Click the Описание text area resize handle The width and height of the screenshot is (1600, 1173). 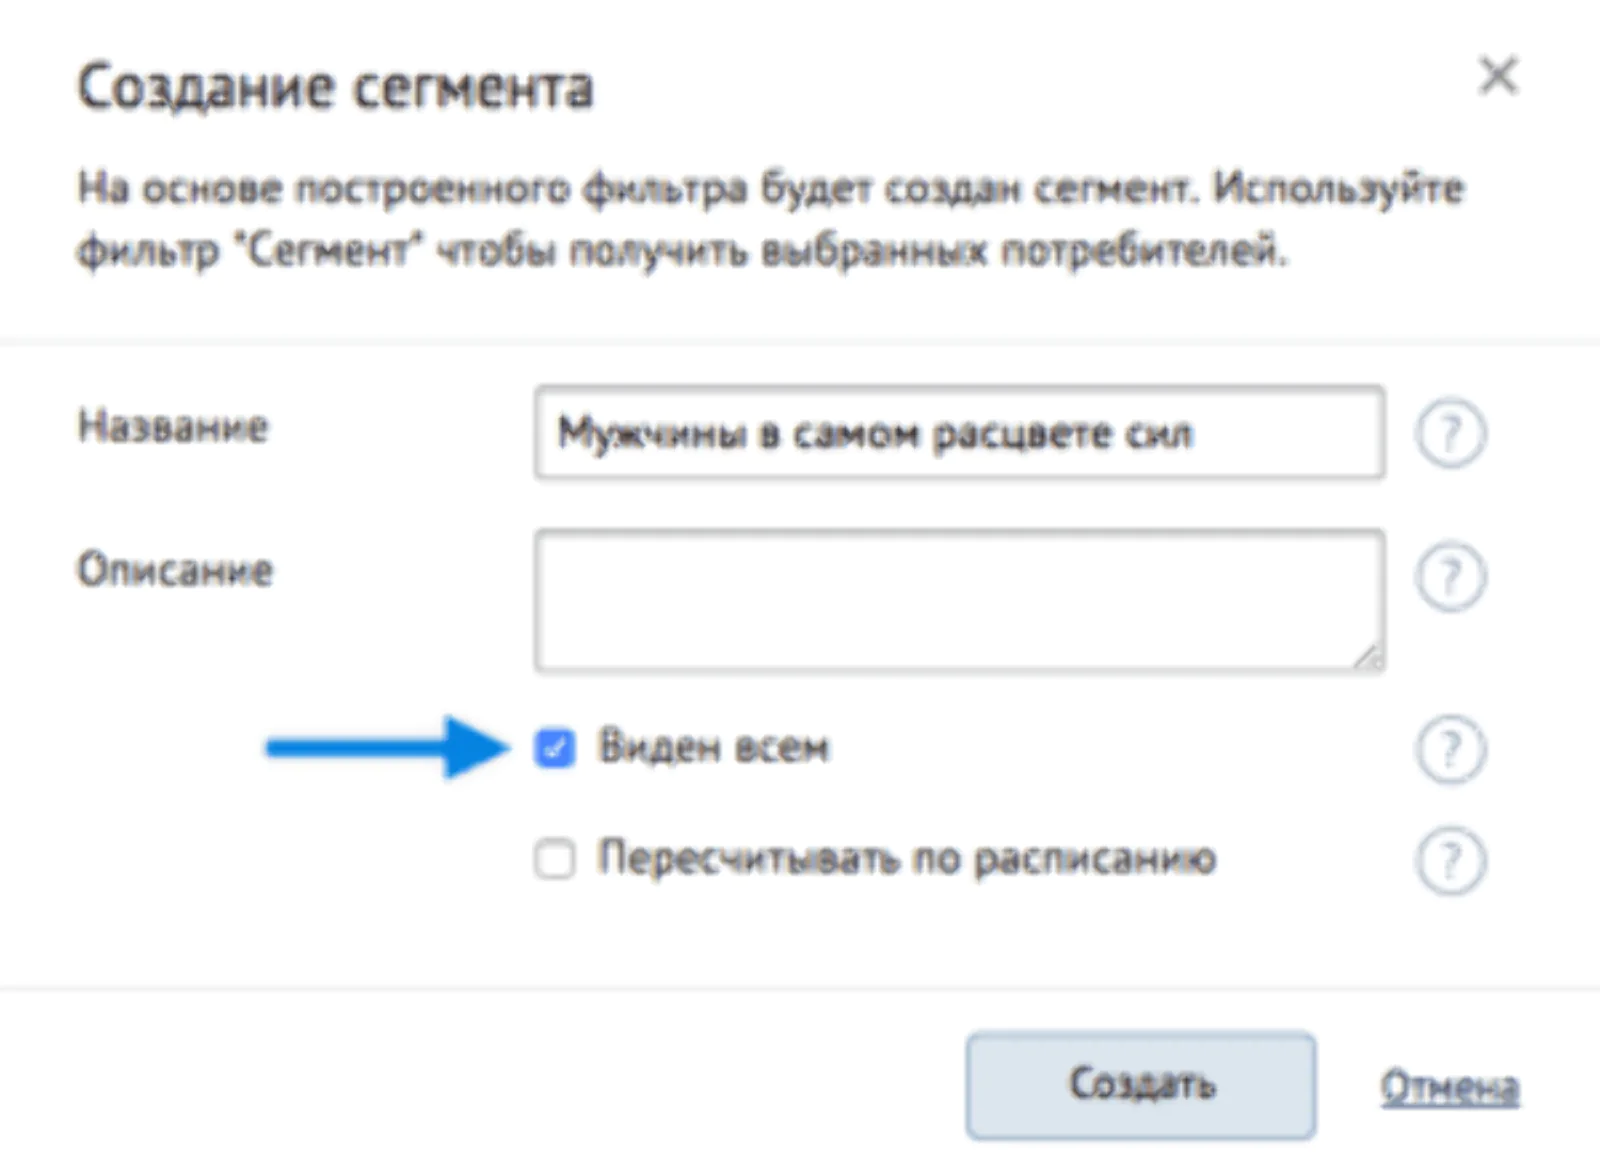click(x=1369, y=656)
